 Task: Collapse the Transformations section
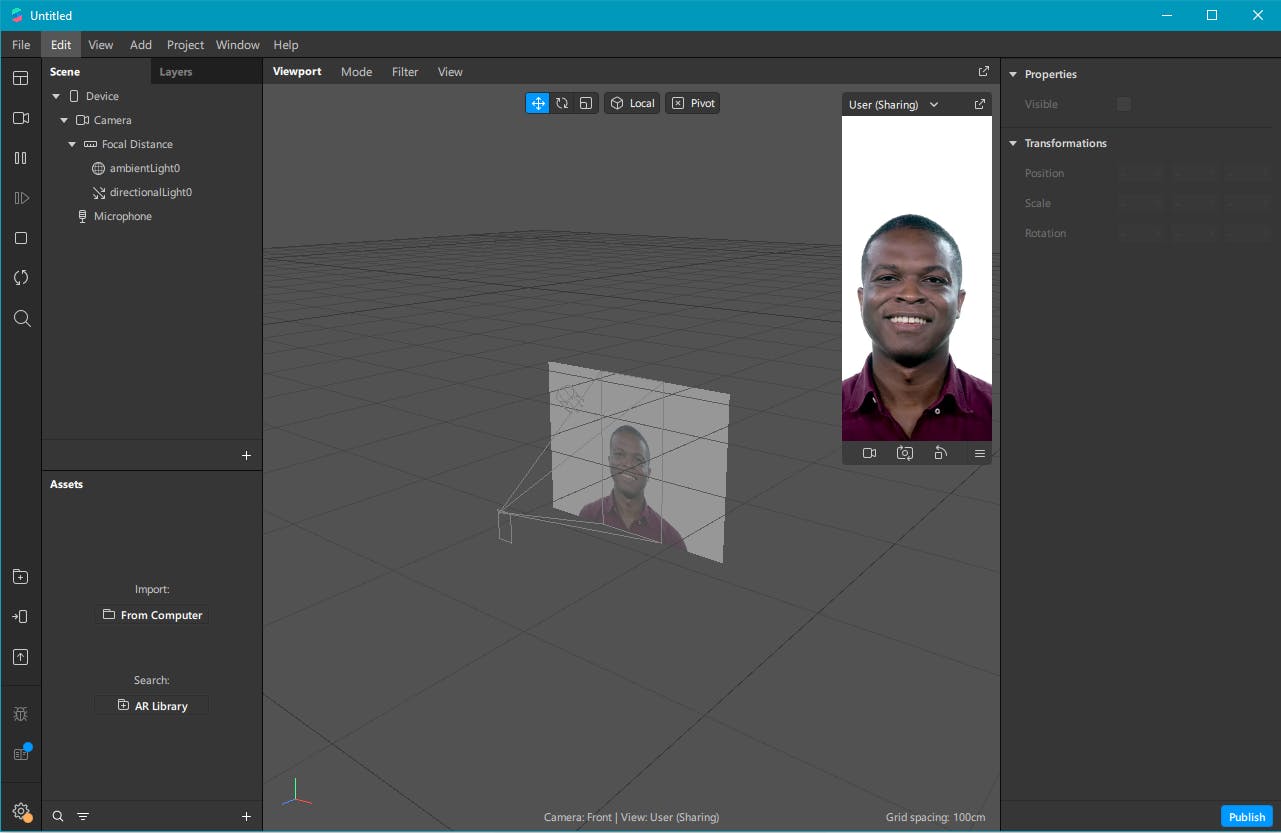tap(1013, 143)
